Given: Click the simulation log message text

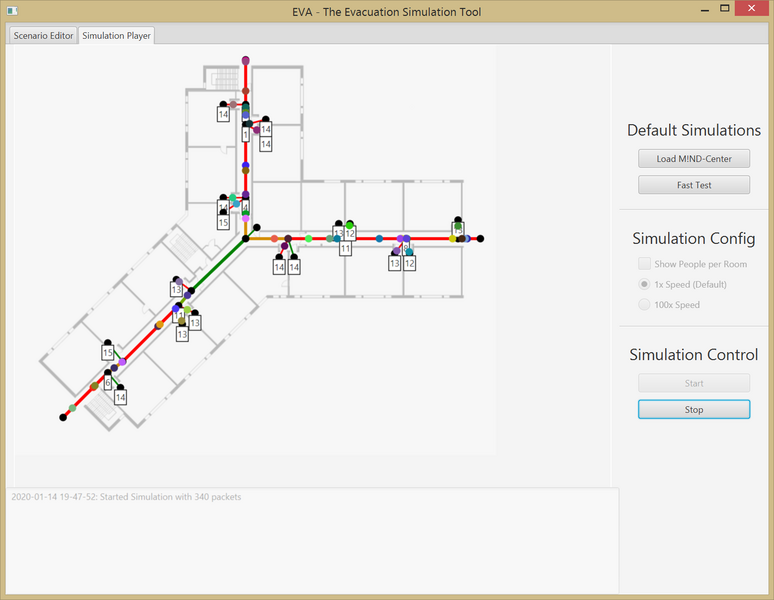Looking at the screenshot, I should (x=126, y=497).
